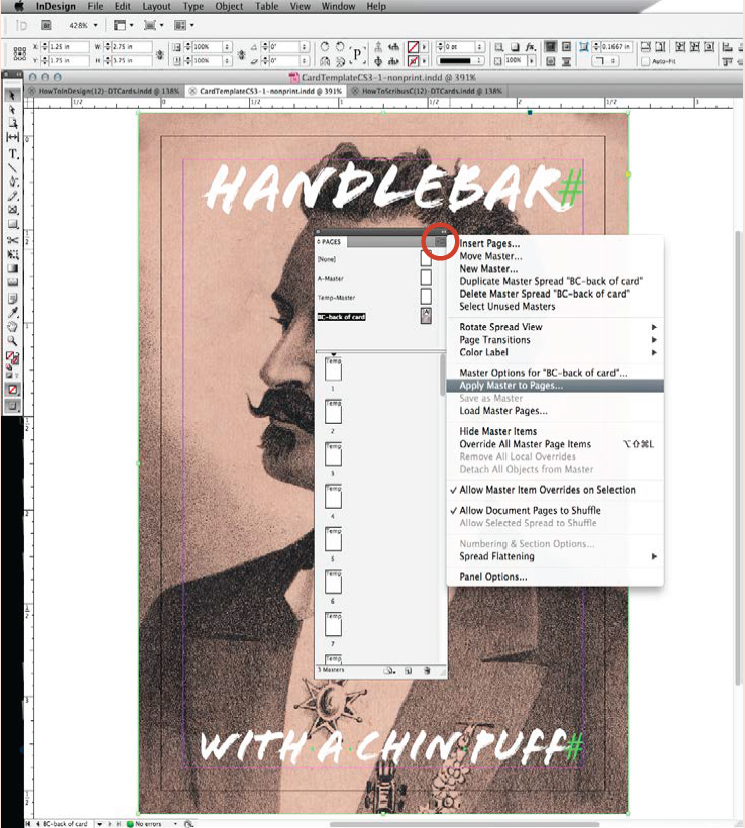Toggle Allow Master Item Overrides on Selection
745x828 pixels.
pos(546,490)
